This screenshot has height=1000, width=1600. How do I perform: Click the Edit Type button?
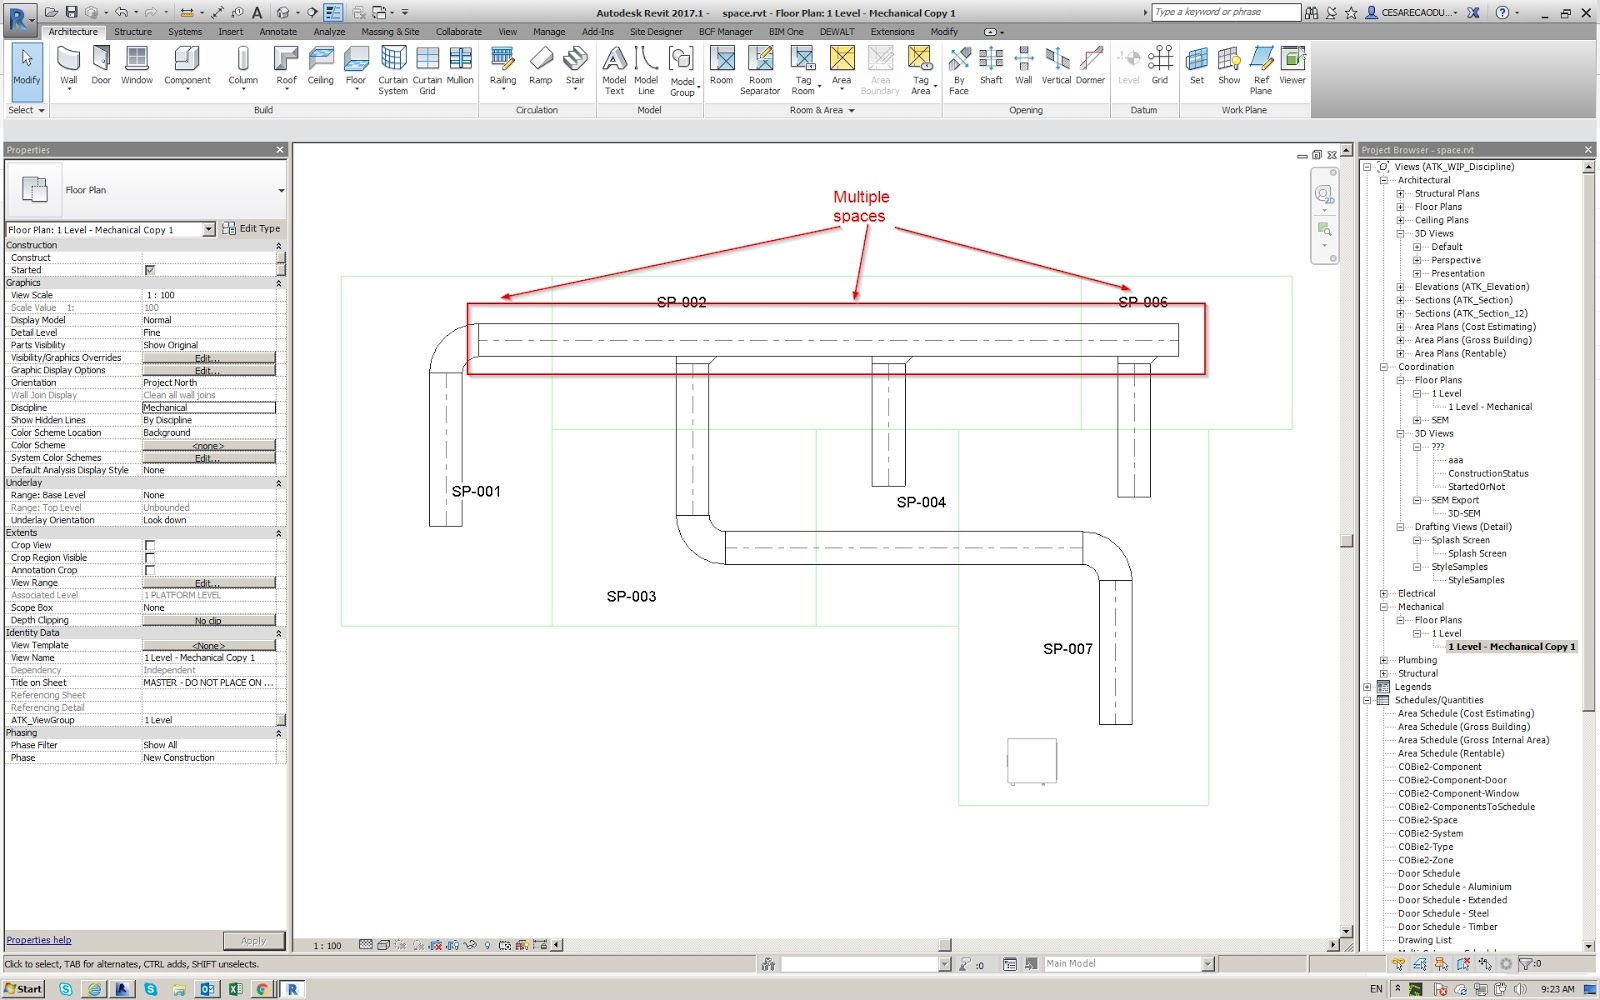(x=252, y=229)
